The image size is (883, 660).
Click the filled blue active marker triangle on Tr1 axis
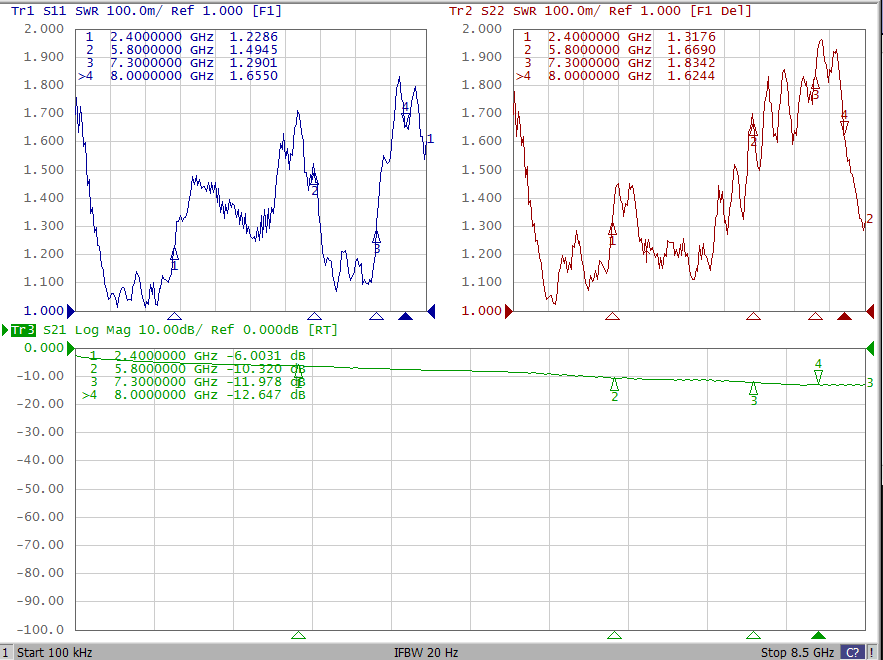coord(405,317)
